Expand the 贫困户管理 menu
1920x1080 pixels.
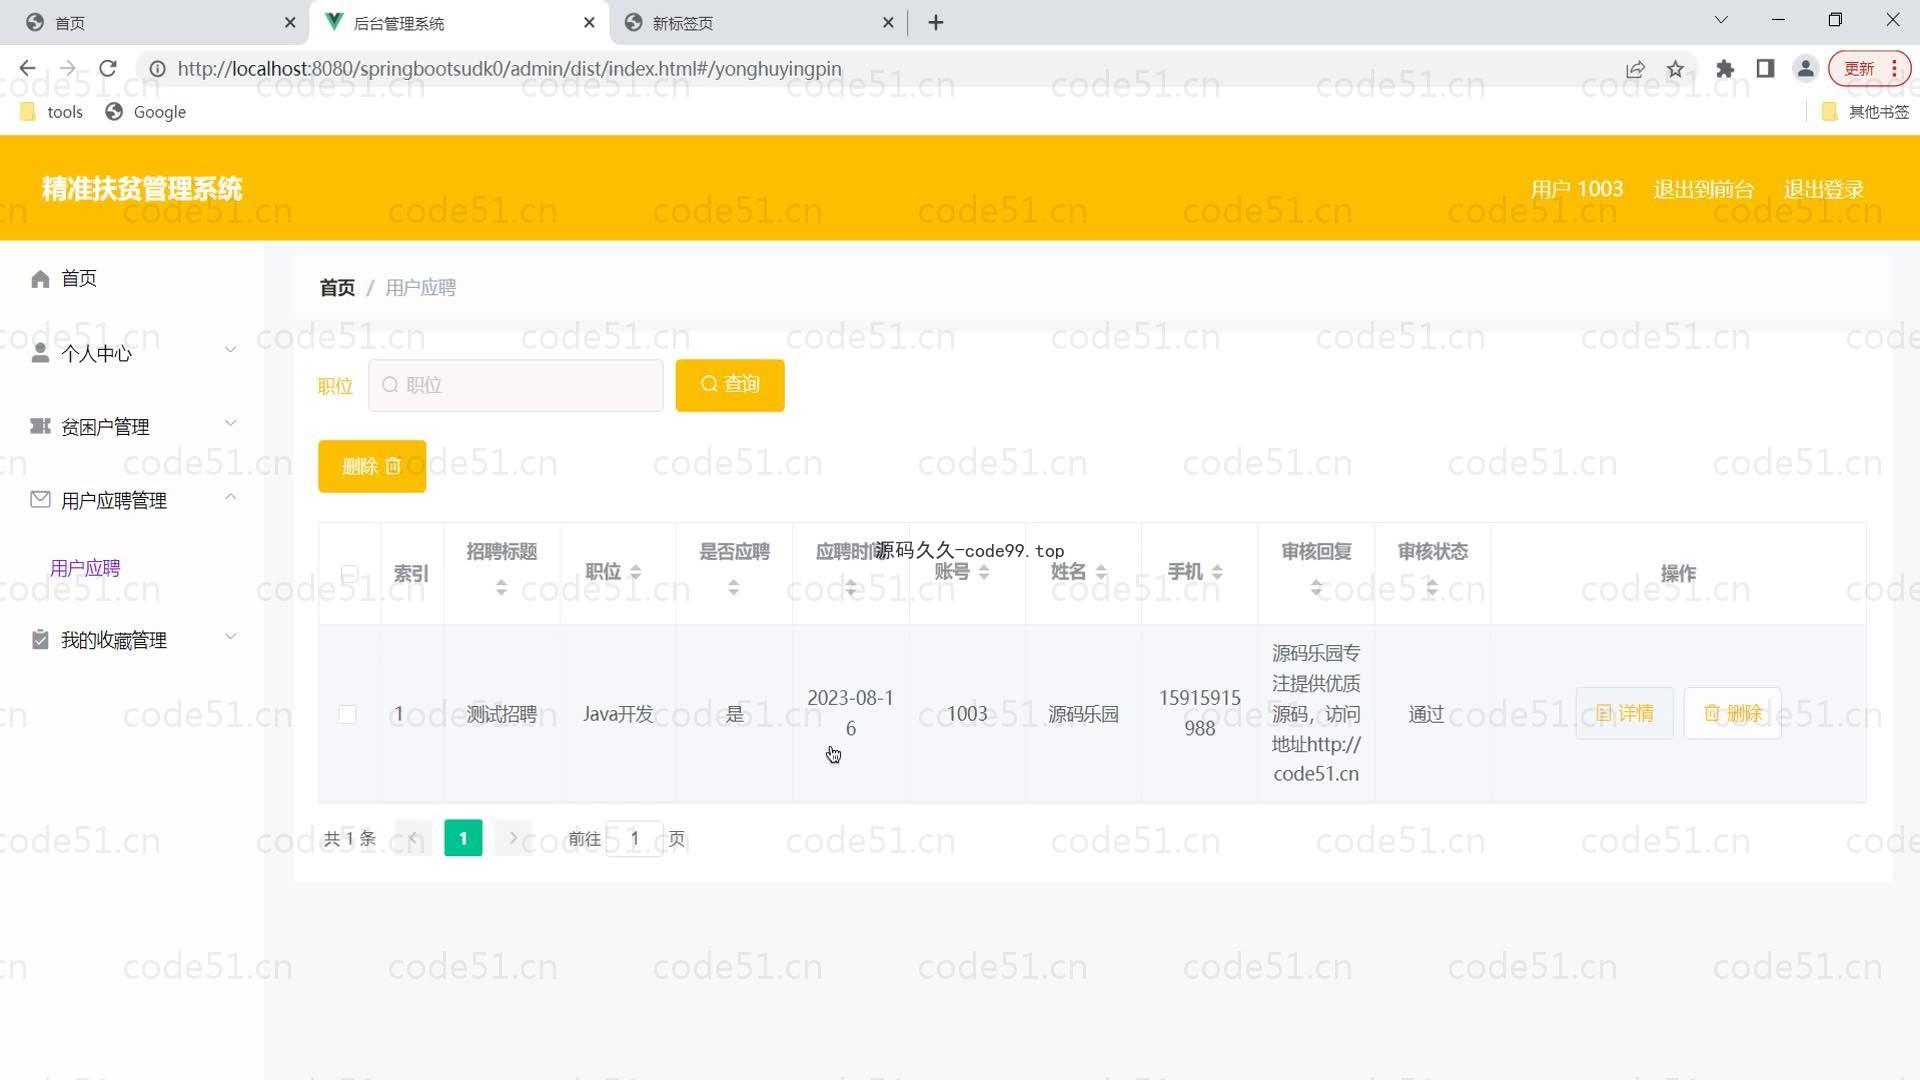tap(135, 427)
